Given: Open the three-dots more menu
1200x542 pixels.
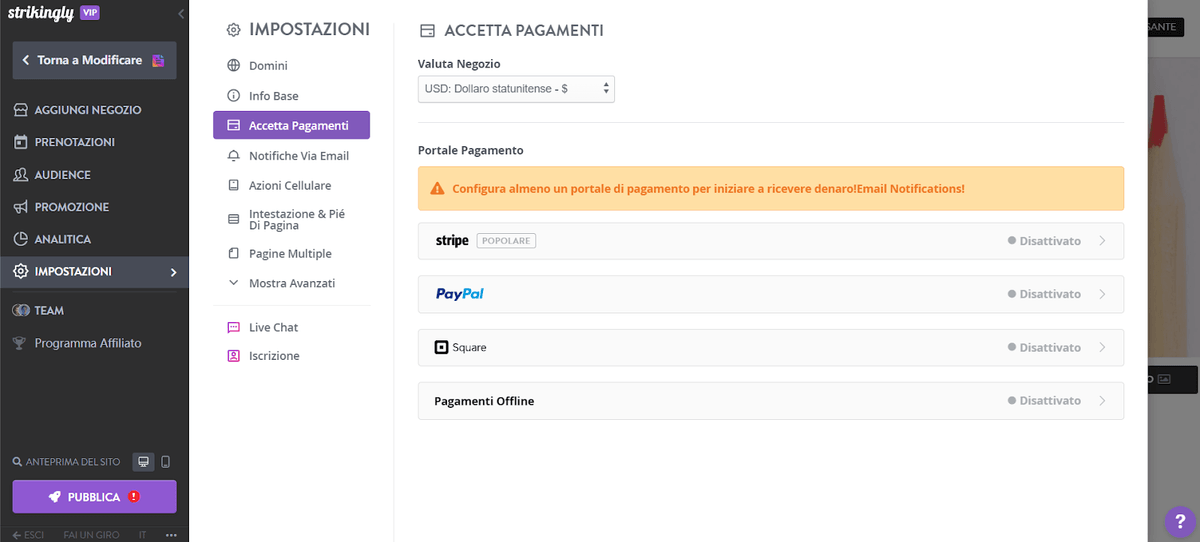Looking at the screenshot, I should (x=171, y=535).
